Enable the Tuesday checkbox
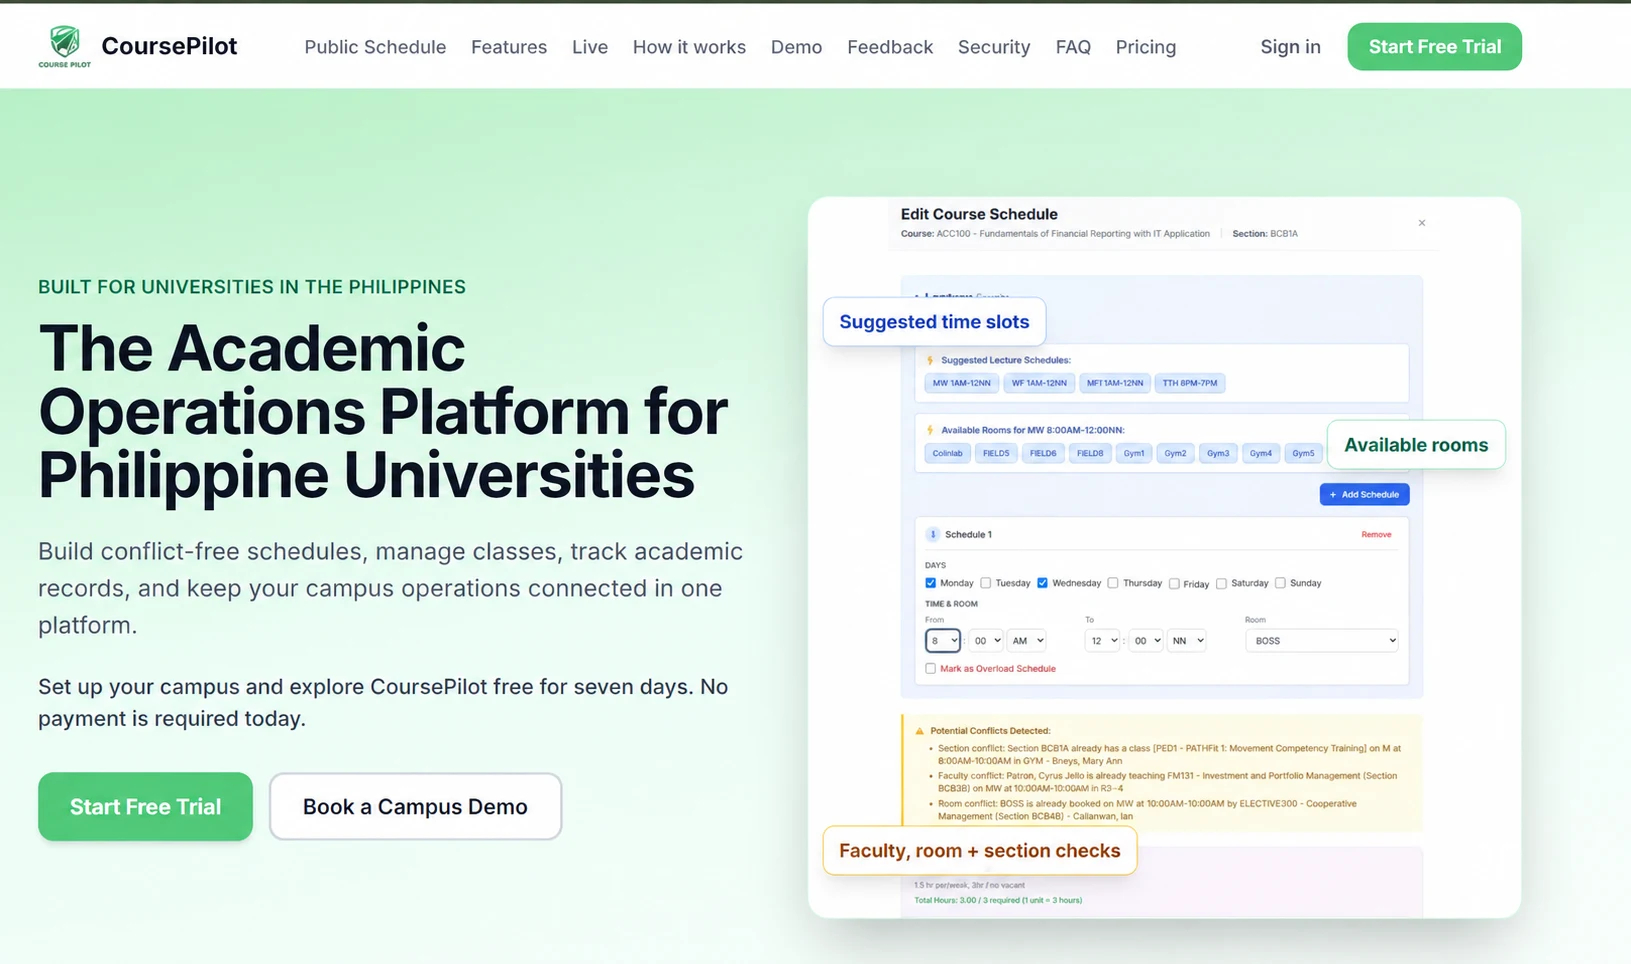This screenshot has height=964, width=1631. 986,583
